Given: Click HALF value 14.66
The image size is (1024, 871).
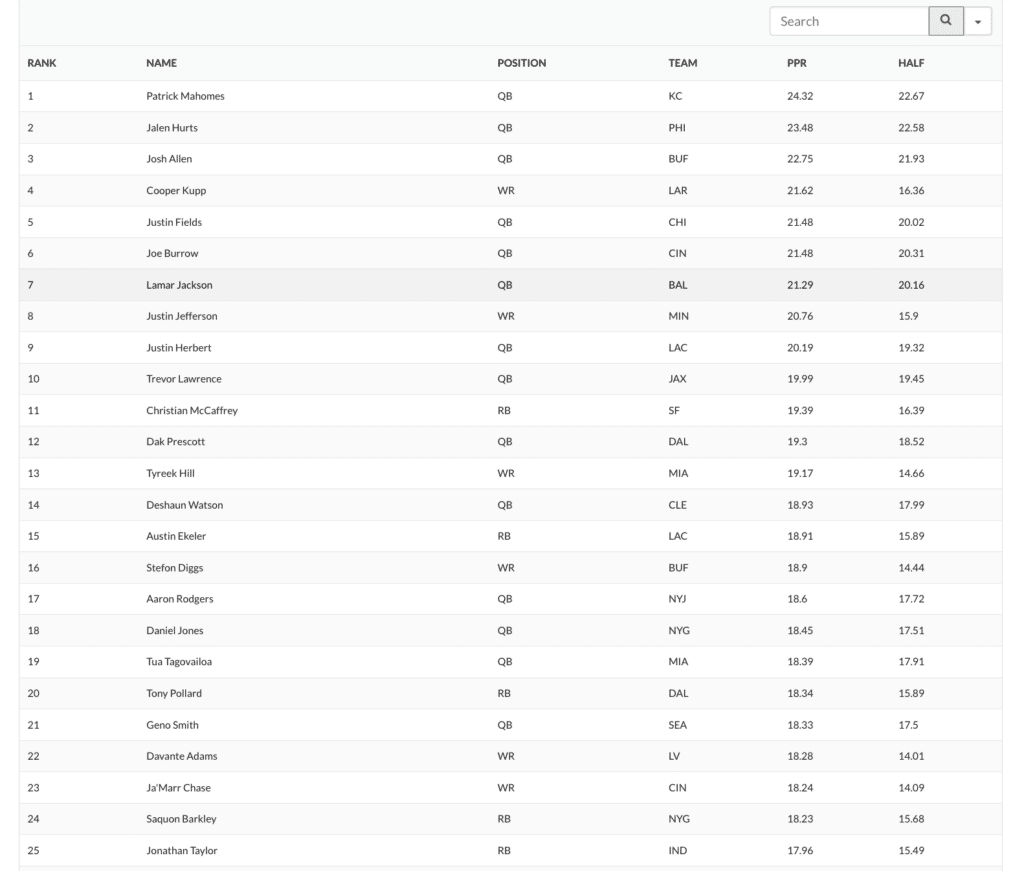Looking at the screenshot, I should click(911, 473).
